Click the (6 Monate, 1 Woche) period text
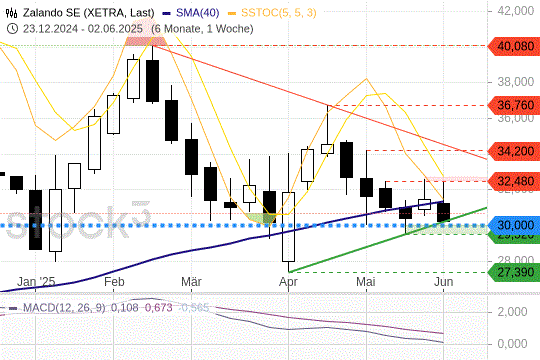This screenshot has height=360, width=540. coord(202,29)
